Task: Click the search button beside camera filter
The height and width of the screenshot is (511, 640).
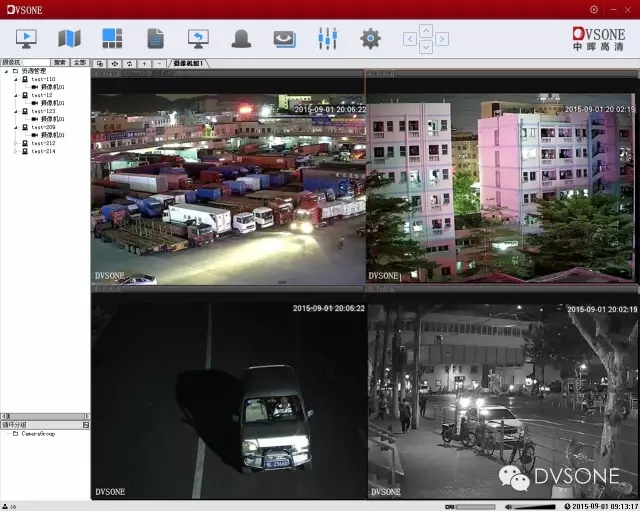Action: 60,63
